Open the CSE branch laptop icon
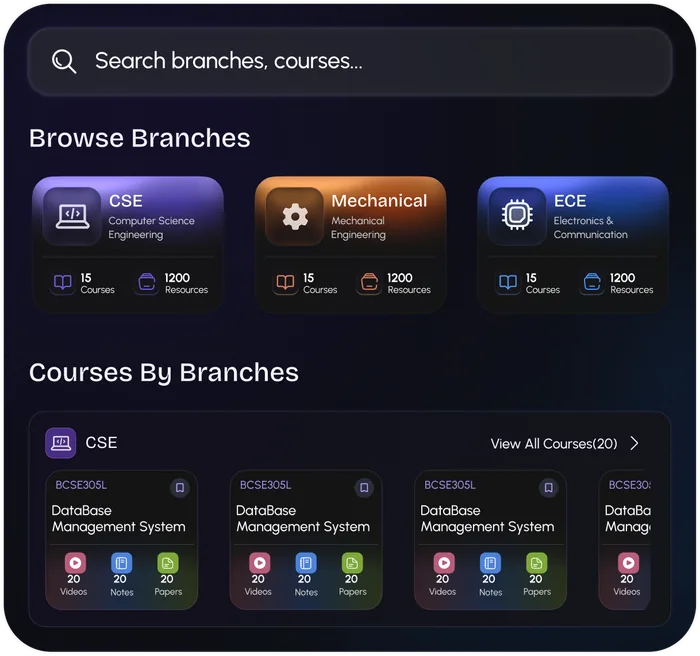700x656 pixels. pyautogui.click(x=72, y=216)
